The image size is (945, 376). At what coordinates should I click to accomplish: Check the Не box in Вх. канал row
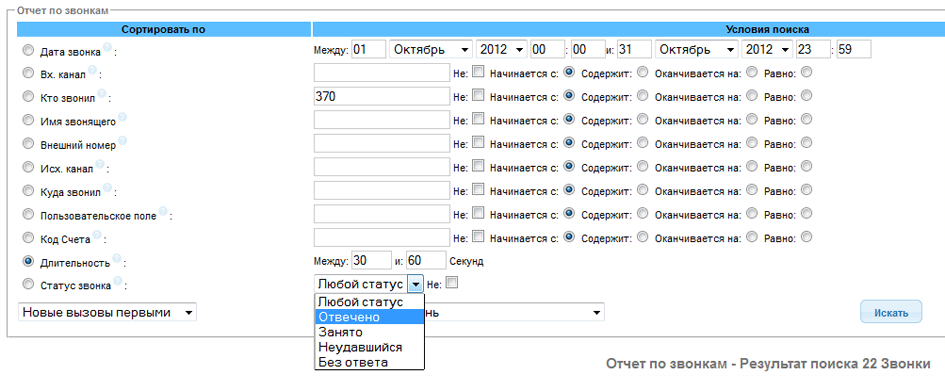[478, 72]
